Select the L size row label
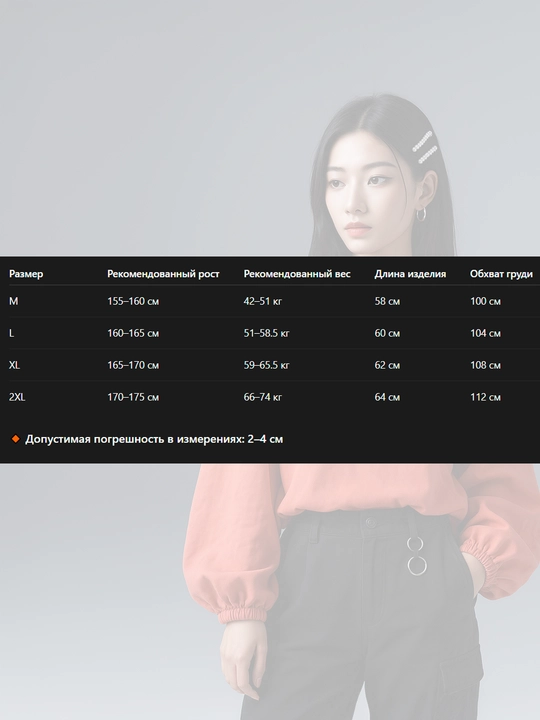The width and height of the screenshot is (540, 720). [x=11, y=333]
